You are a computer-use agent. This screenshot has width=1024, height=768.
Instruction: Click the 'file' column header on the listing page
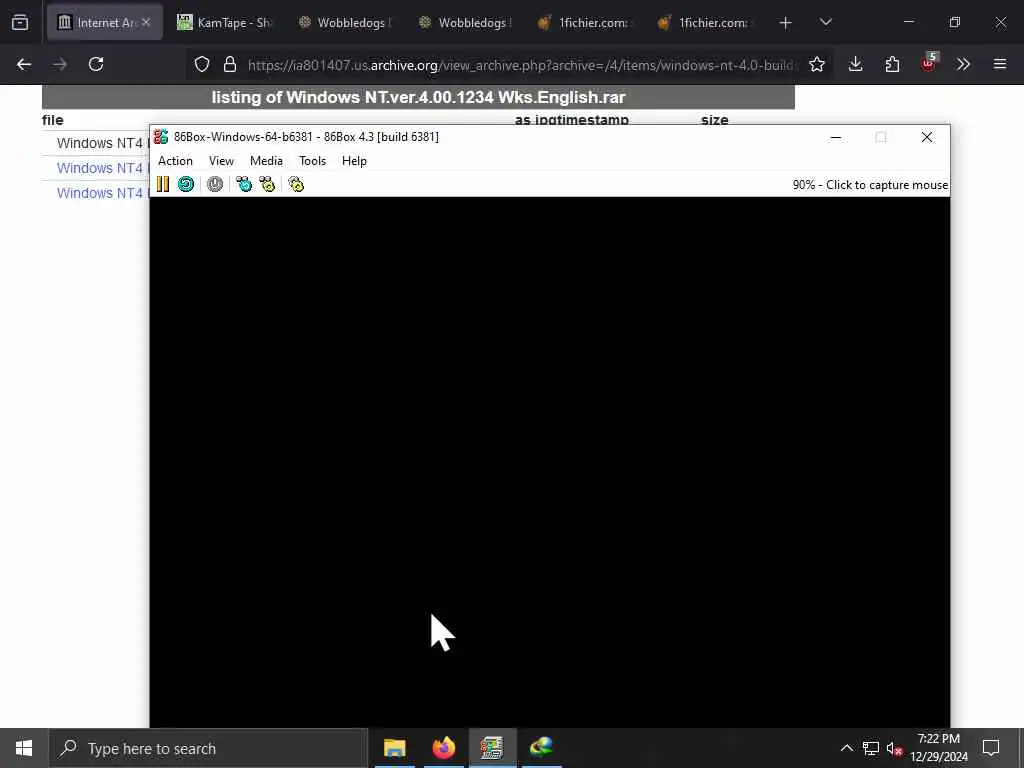pos(52,120)
